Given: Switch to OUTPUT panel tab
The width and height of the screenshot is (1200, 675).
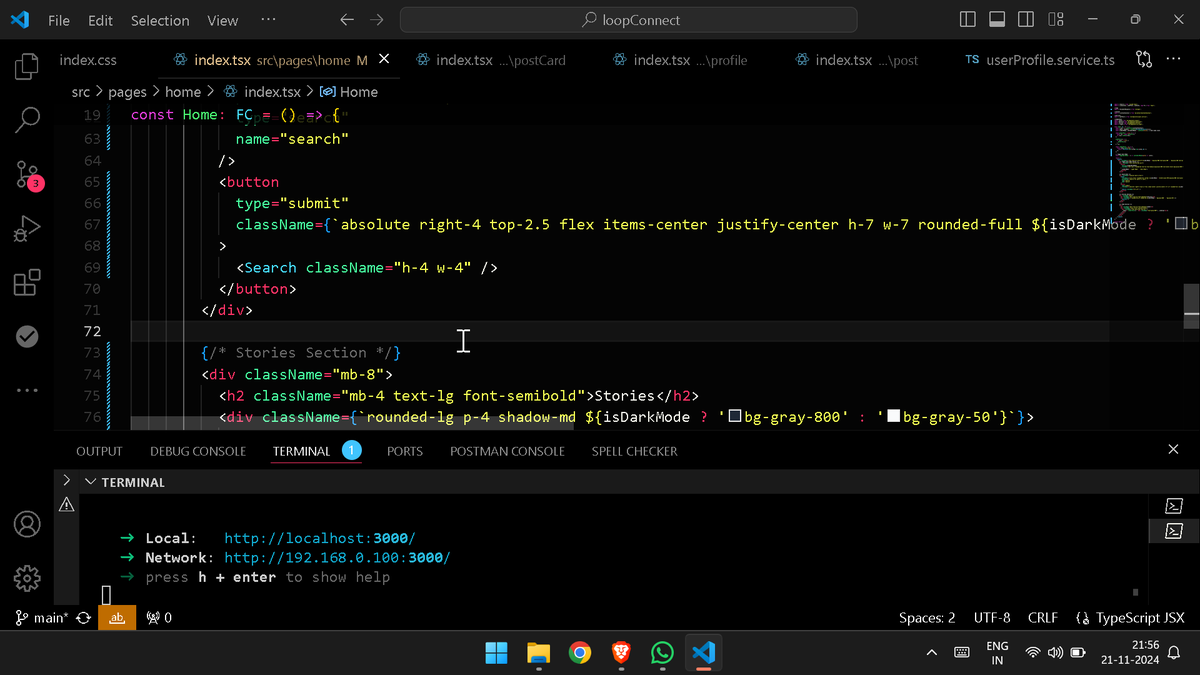Looking at the screenshot, I should [99, 451].
